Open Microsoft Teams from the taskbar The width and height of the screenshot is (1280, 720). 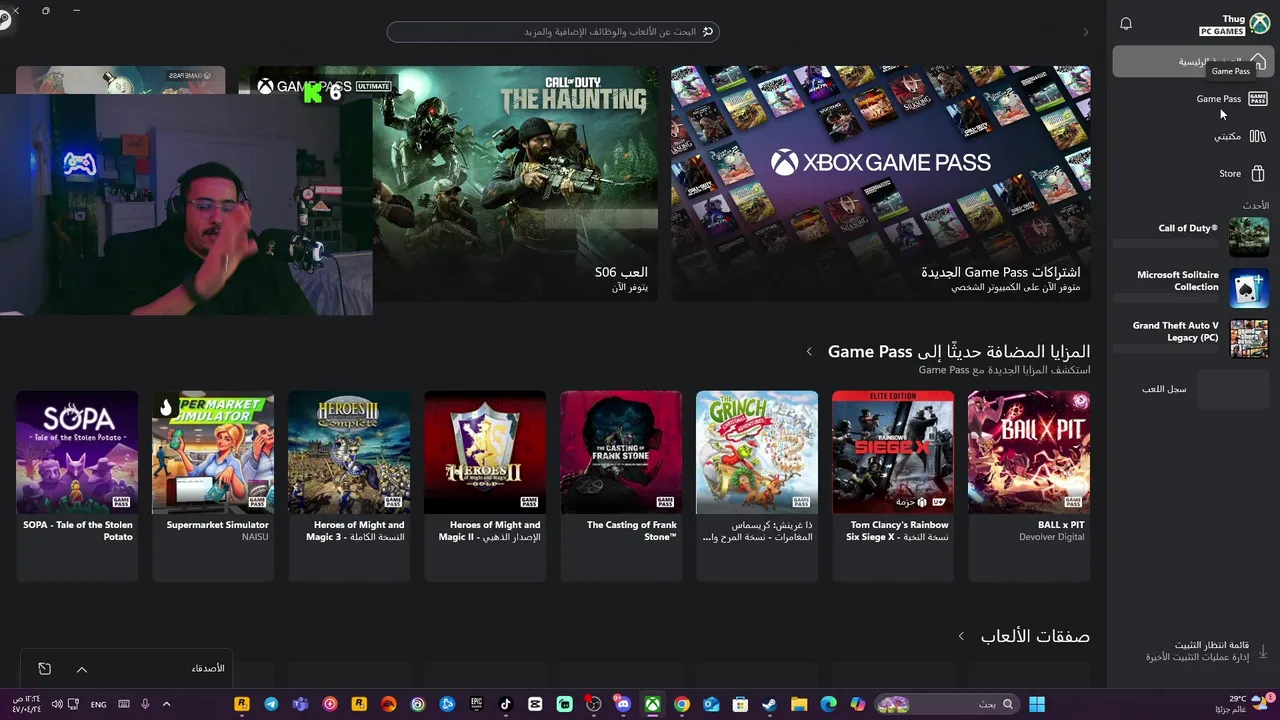(x=300, y=704)
